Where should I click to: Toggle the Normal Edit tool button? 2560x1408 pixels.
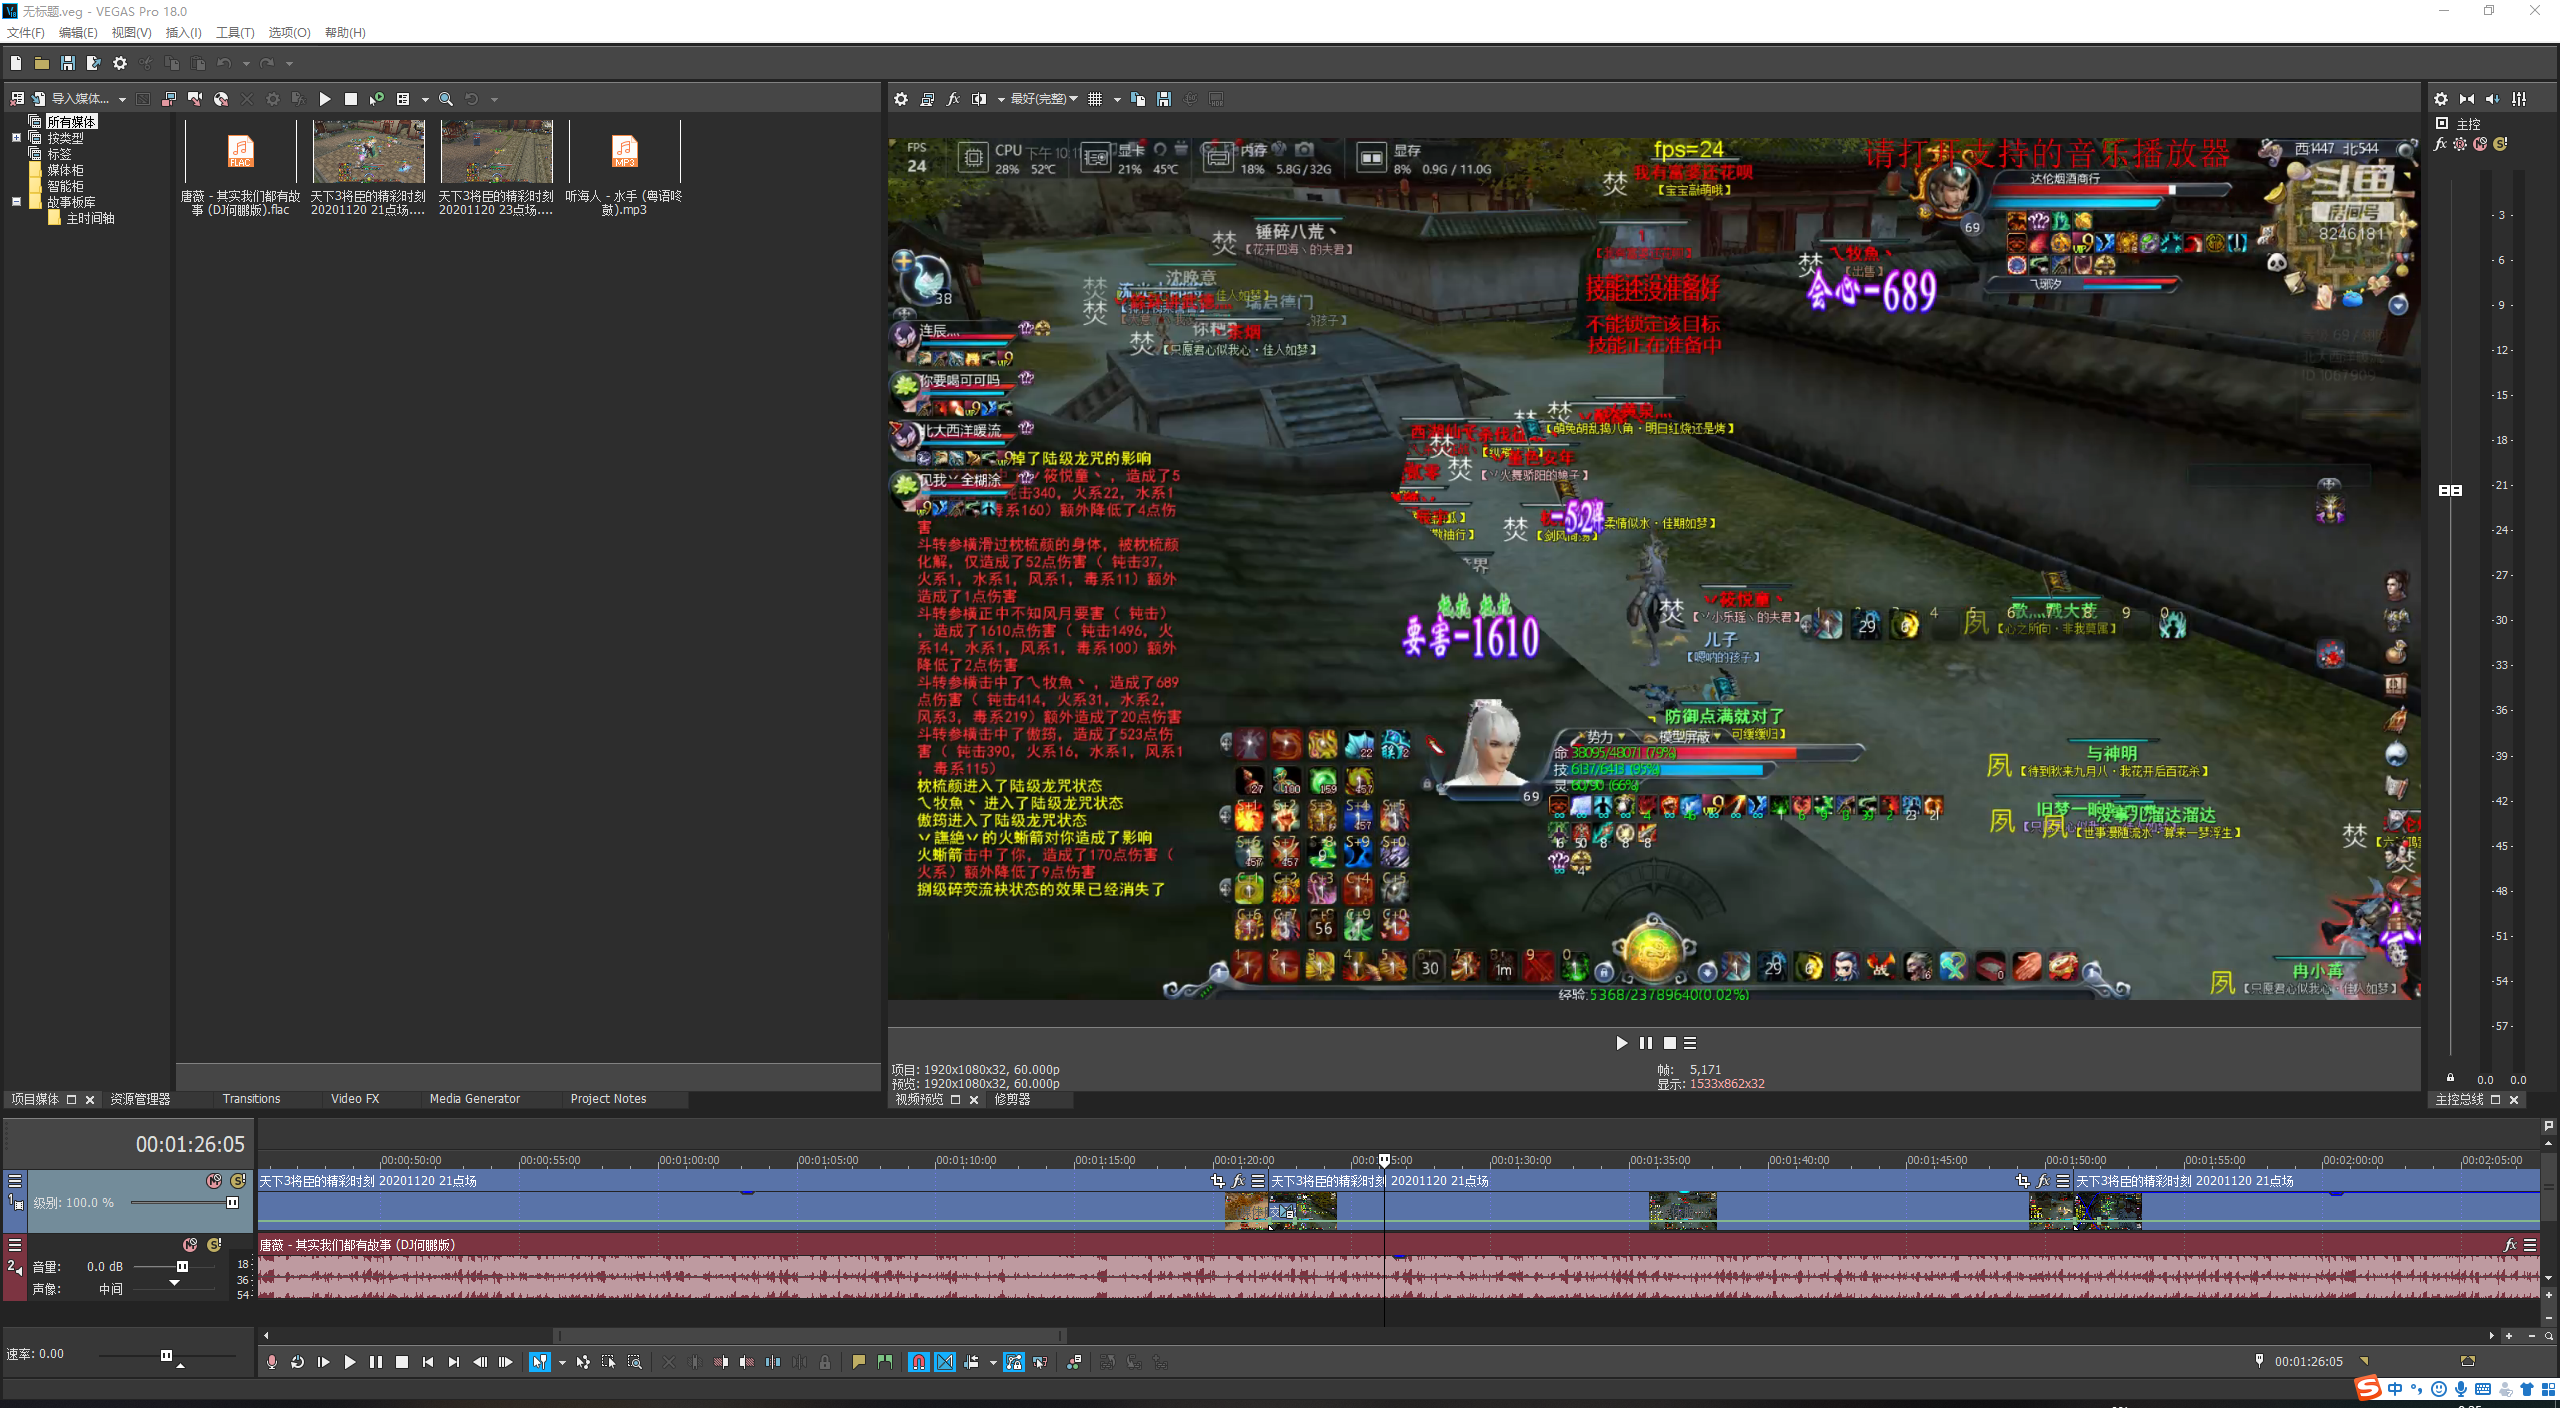[539, 1362]
